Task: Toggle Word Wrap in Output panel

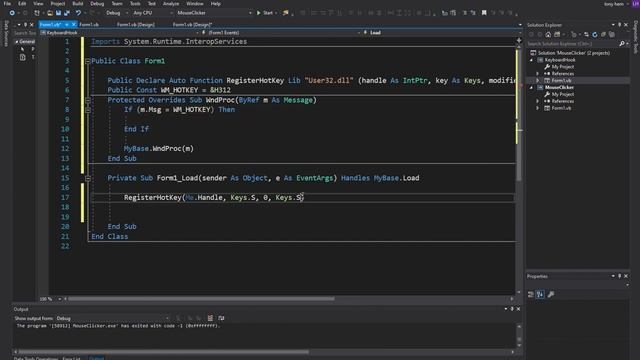Action: pos(221,318)
